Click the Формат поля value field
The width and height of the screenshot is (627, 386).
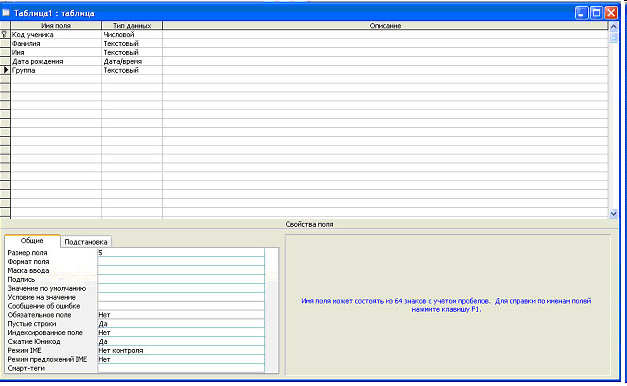click(181, 262)
